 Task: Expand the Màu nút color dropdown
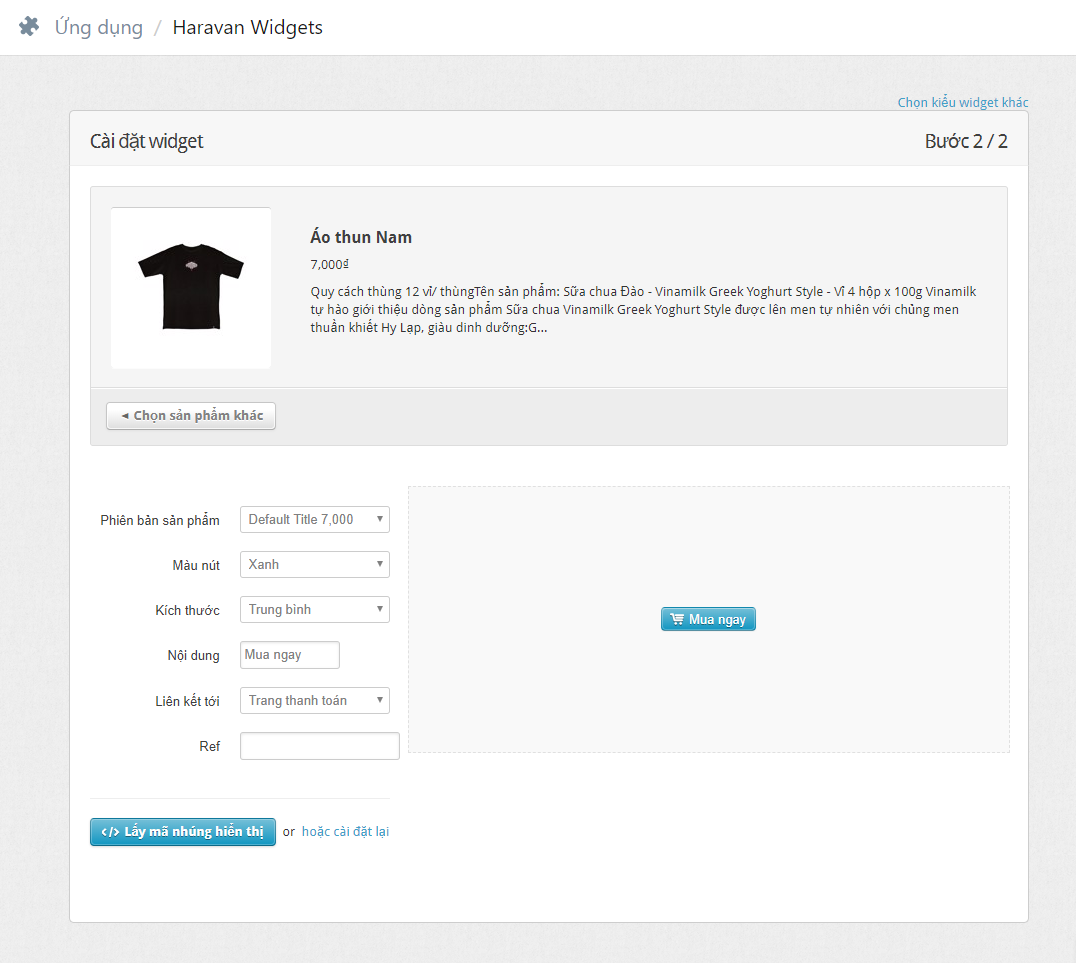click(x=314, y=564)
